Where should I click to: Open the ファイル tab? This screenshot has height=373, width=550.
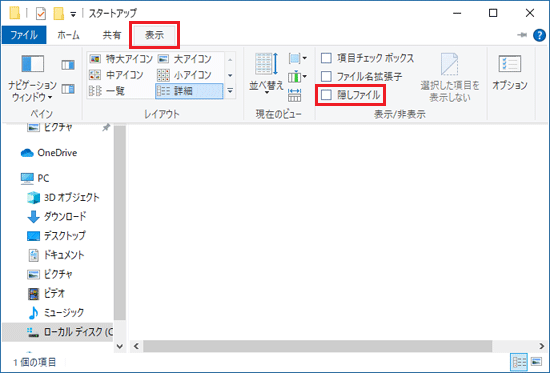(x=24, y=35)
